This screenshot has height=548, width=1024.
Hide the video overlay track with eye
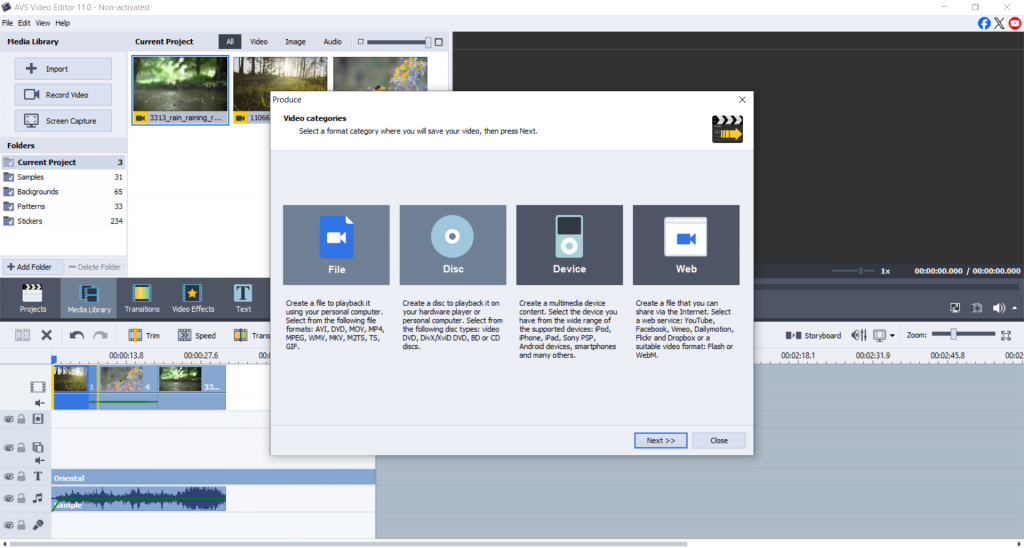[8, 448]
